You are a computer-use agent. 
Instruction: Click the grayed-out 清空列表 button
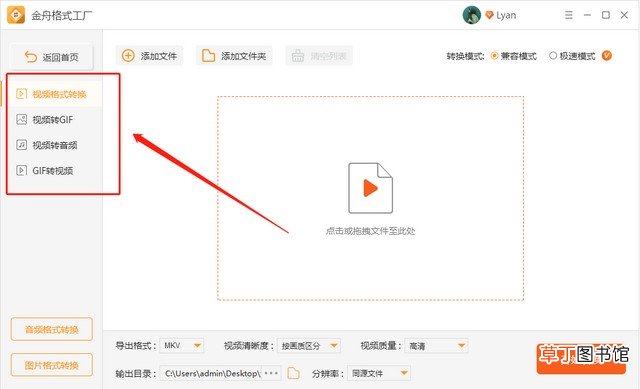[x=319, y=56]
